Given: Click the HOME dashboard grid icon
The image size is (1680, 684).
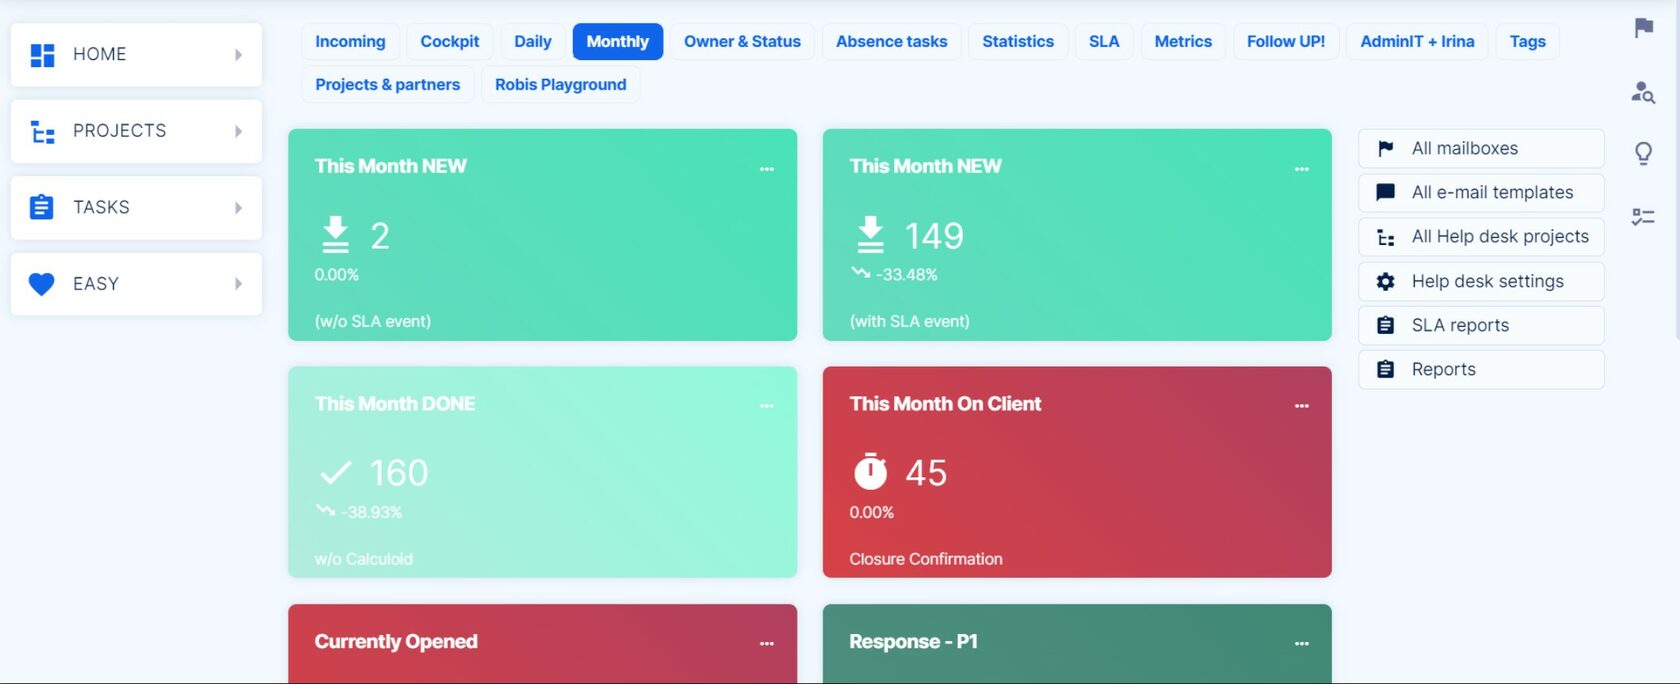Looking at the screenshot, I should tap(42, 55).
